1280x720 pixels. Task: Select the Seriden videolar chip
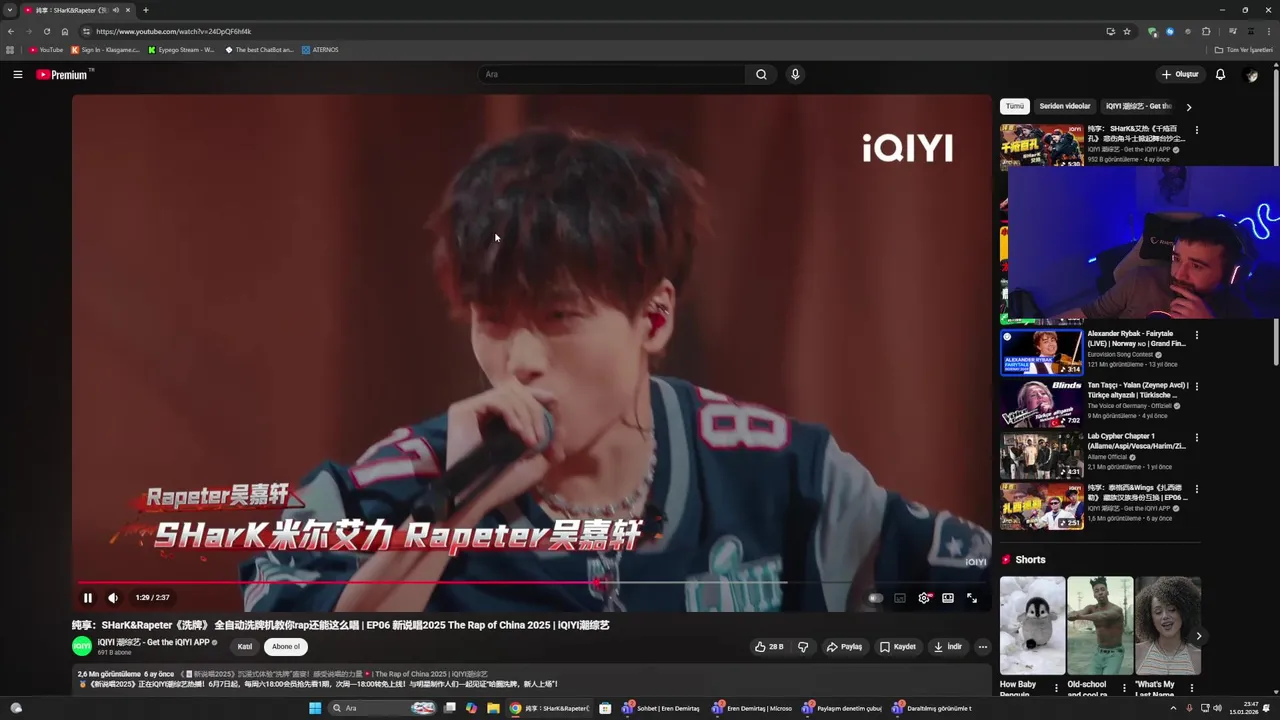(1065, 106)
